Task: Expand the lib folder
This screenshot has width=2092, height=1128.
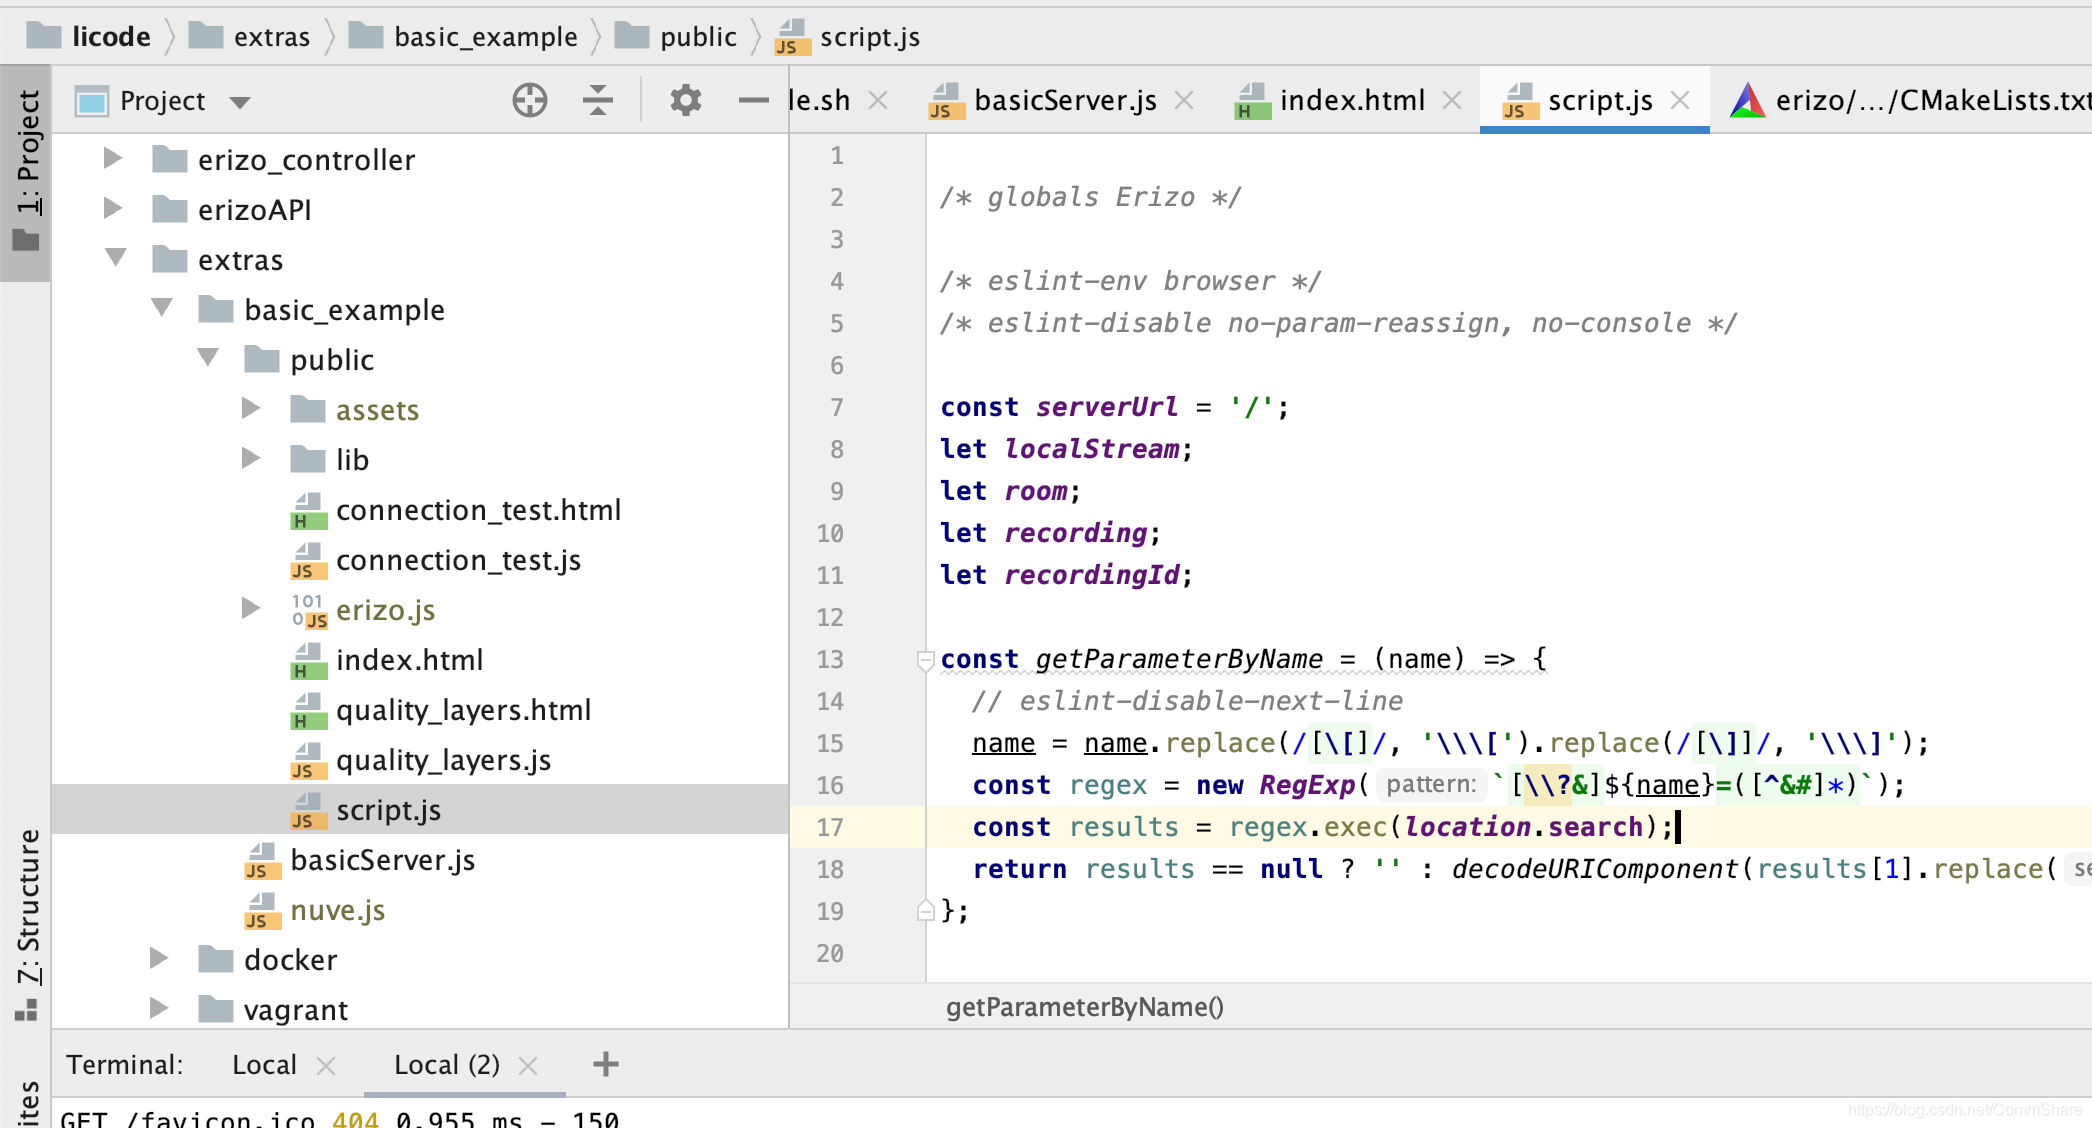Action: tap(251, 458)
